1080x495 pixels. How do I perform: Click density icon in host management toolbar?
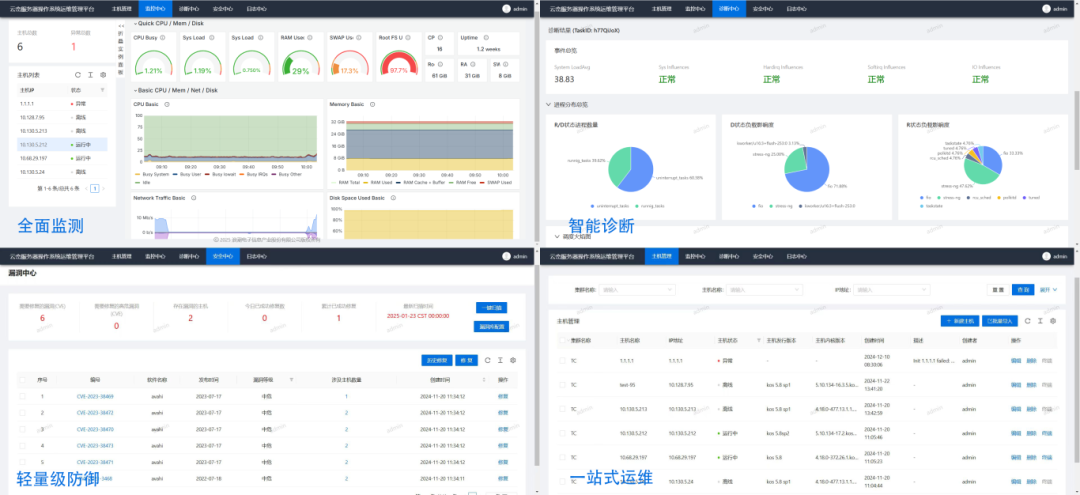[1041, 321]
